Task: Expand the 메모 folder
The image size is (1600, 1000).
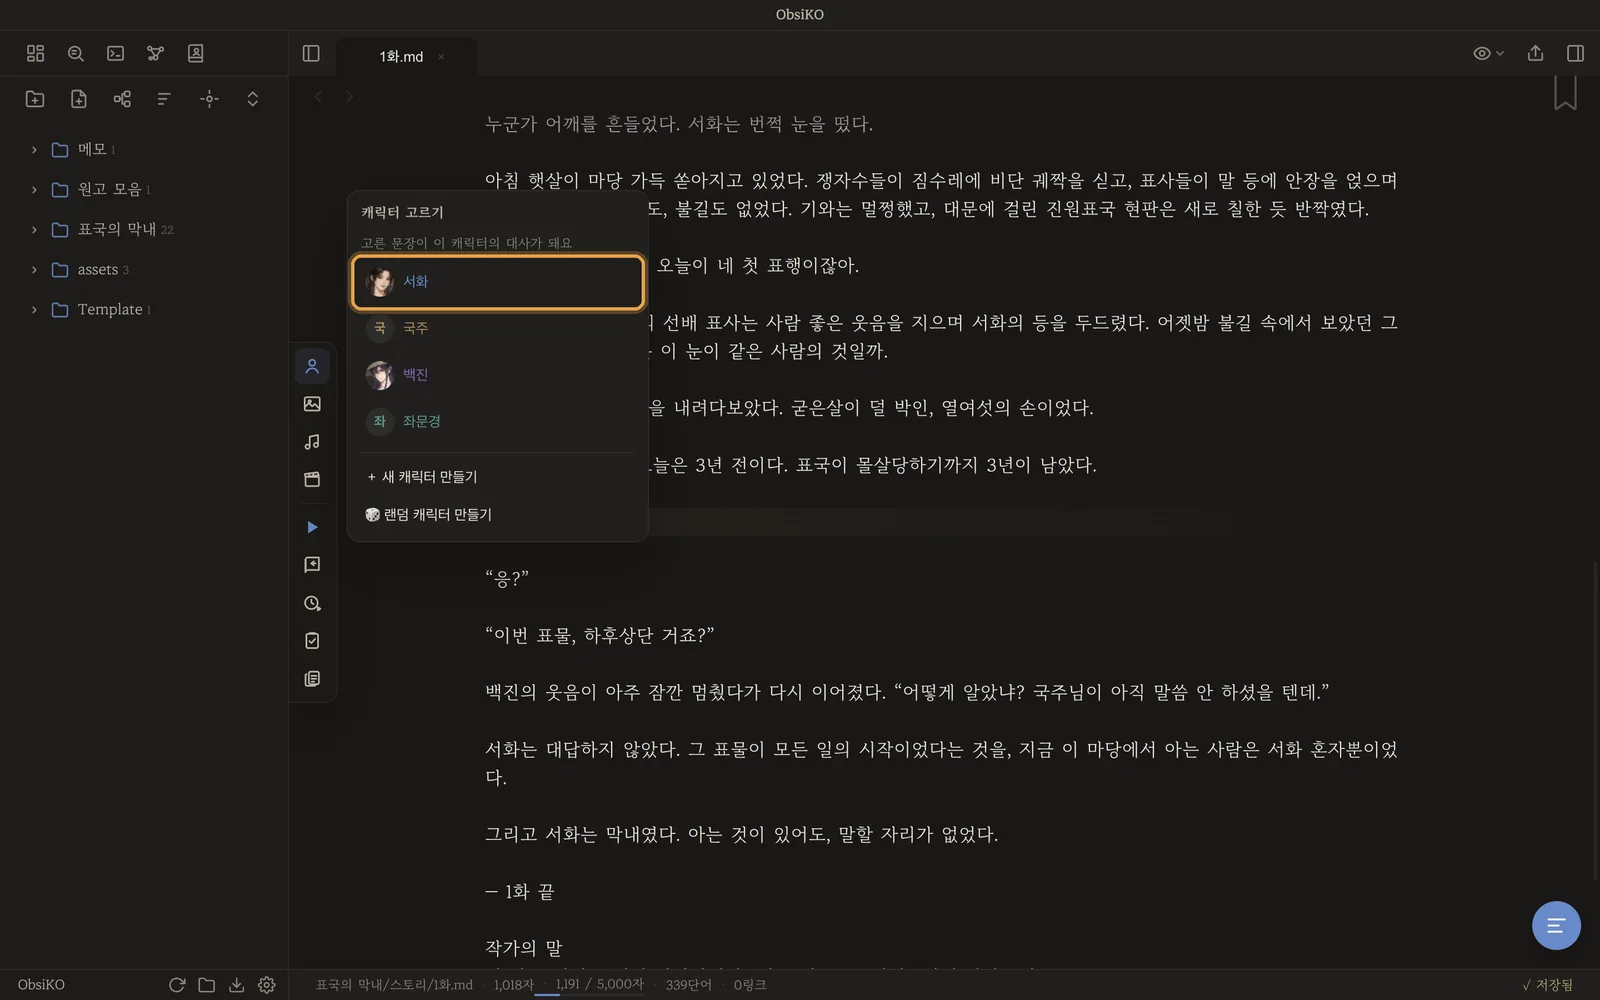Action: click(34, 149)
